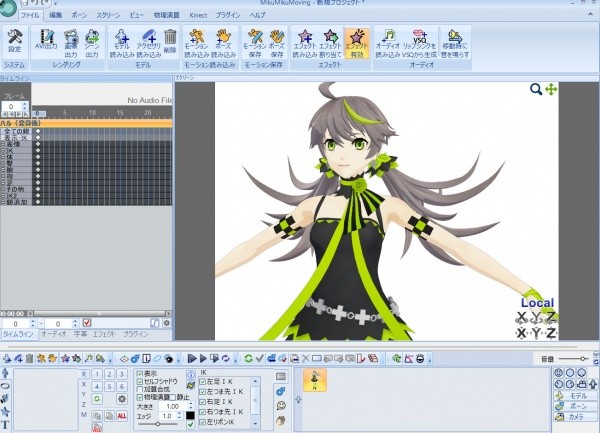Open the プラグイン ribbon tab

coord(228,15)
